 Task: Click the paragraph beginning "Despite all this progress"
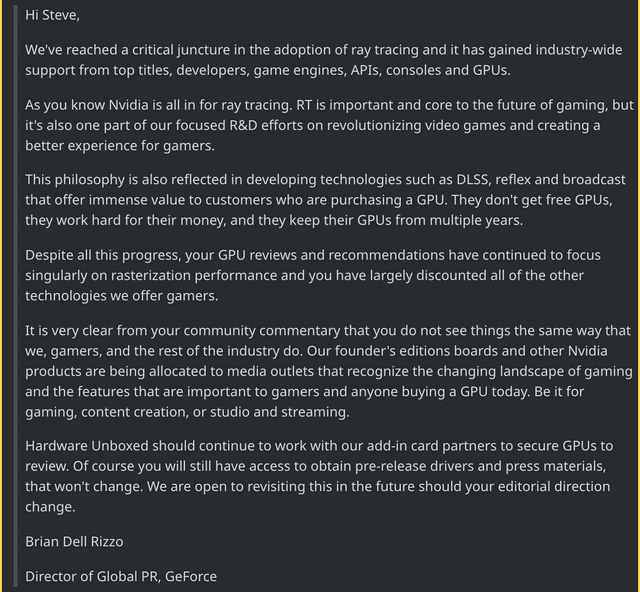pos(313,275)
